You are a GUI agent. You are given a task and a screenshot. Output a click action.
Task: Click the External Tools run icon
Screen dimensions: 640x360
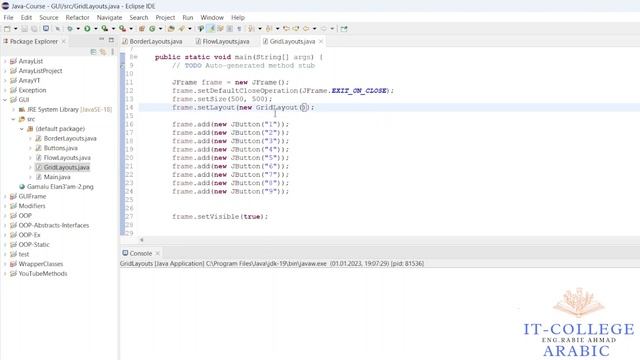(x=122, y=29)
